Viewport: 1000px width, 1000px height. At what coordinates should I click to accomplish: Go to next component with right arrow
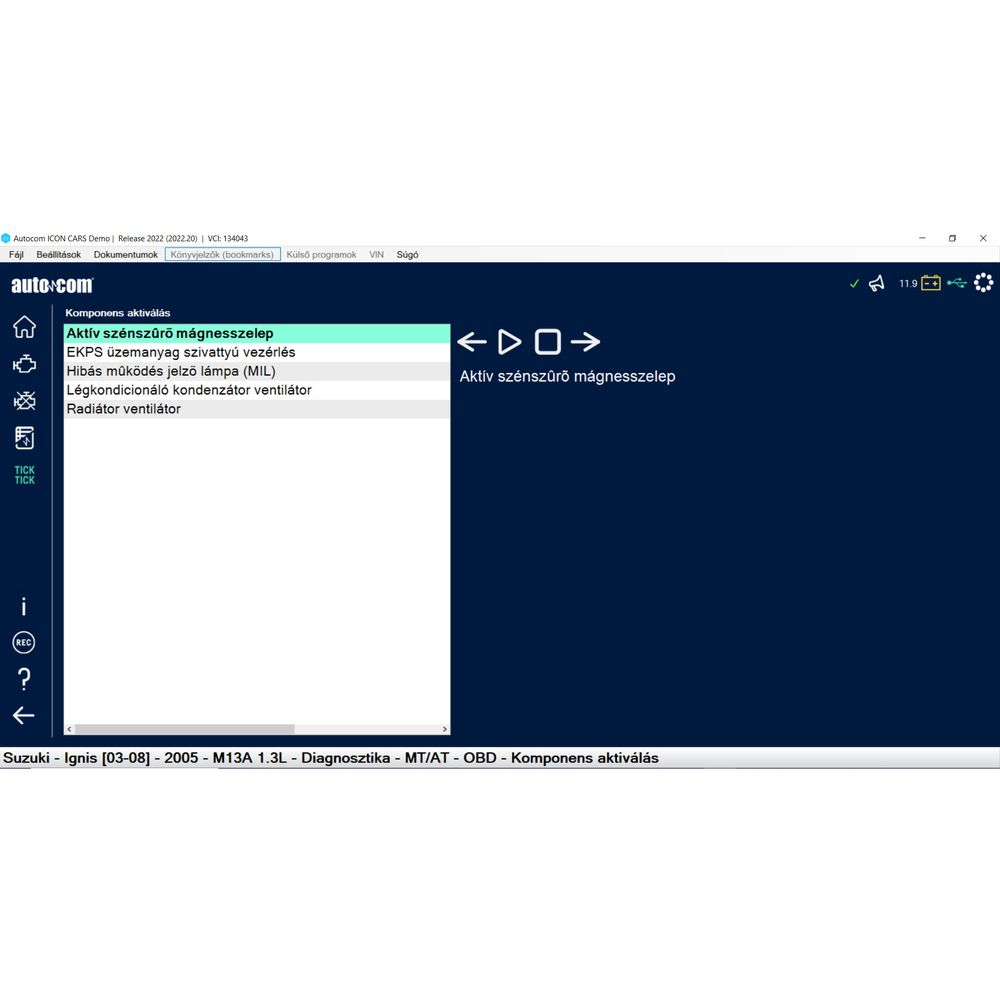[586, 342]
